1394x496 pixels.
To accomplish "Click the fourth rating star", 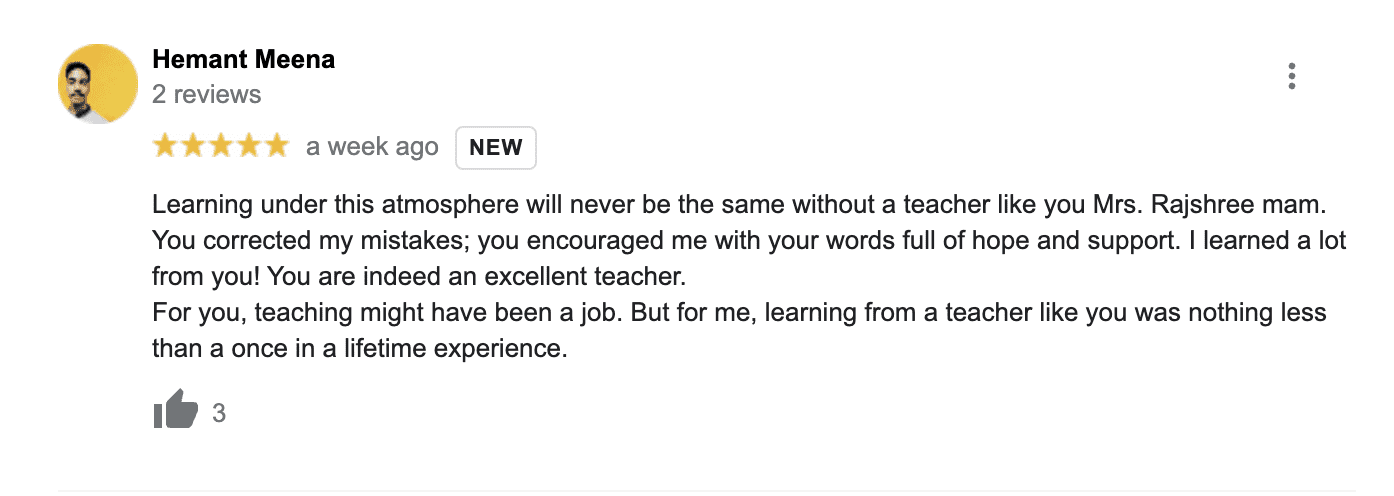I will click(249, 147).
